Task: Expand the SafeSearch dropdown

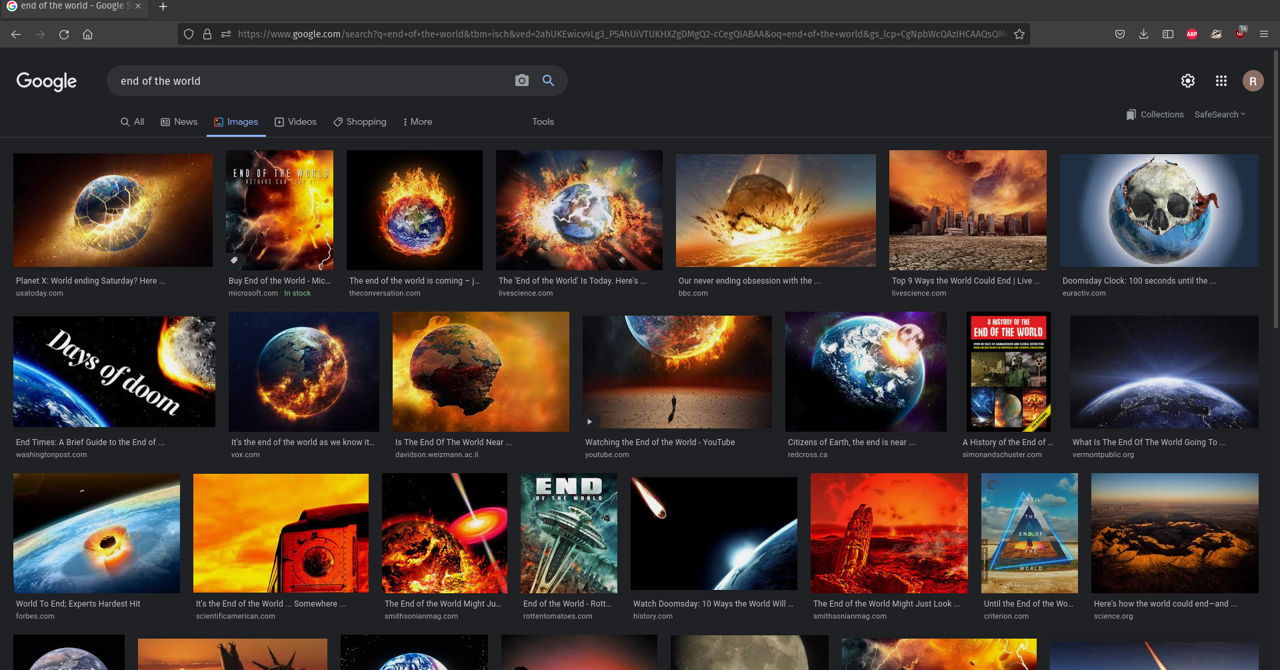Action: click(x=1219, y=115)
